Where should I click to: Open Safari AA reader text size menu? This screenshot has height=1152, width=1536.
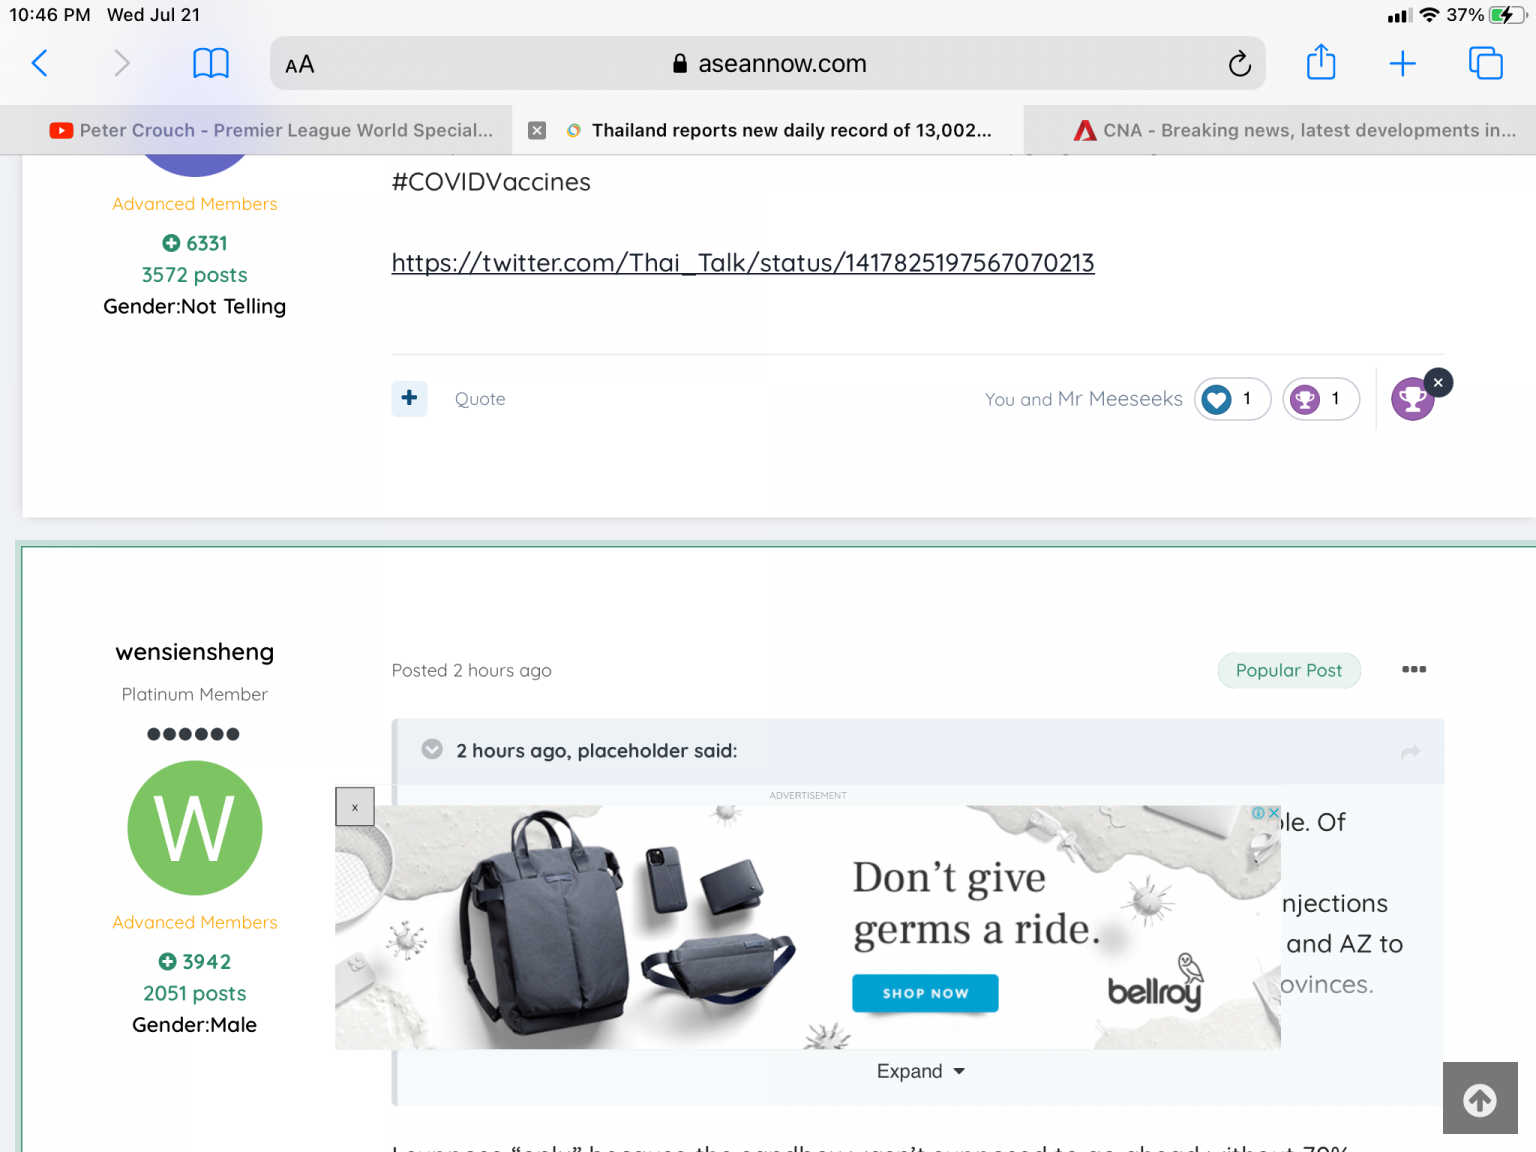coord(300,64)
